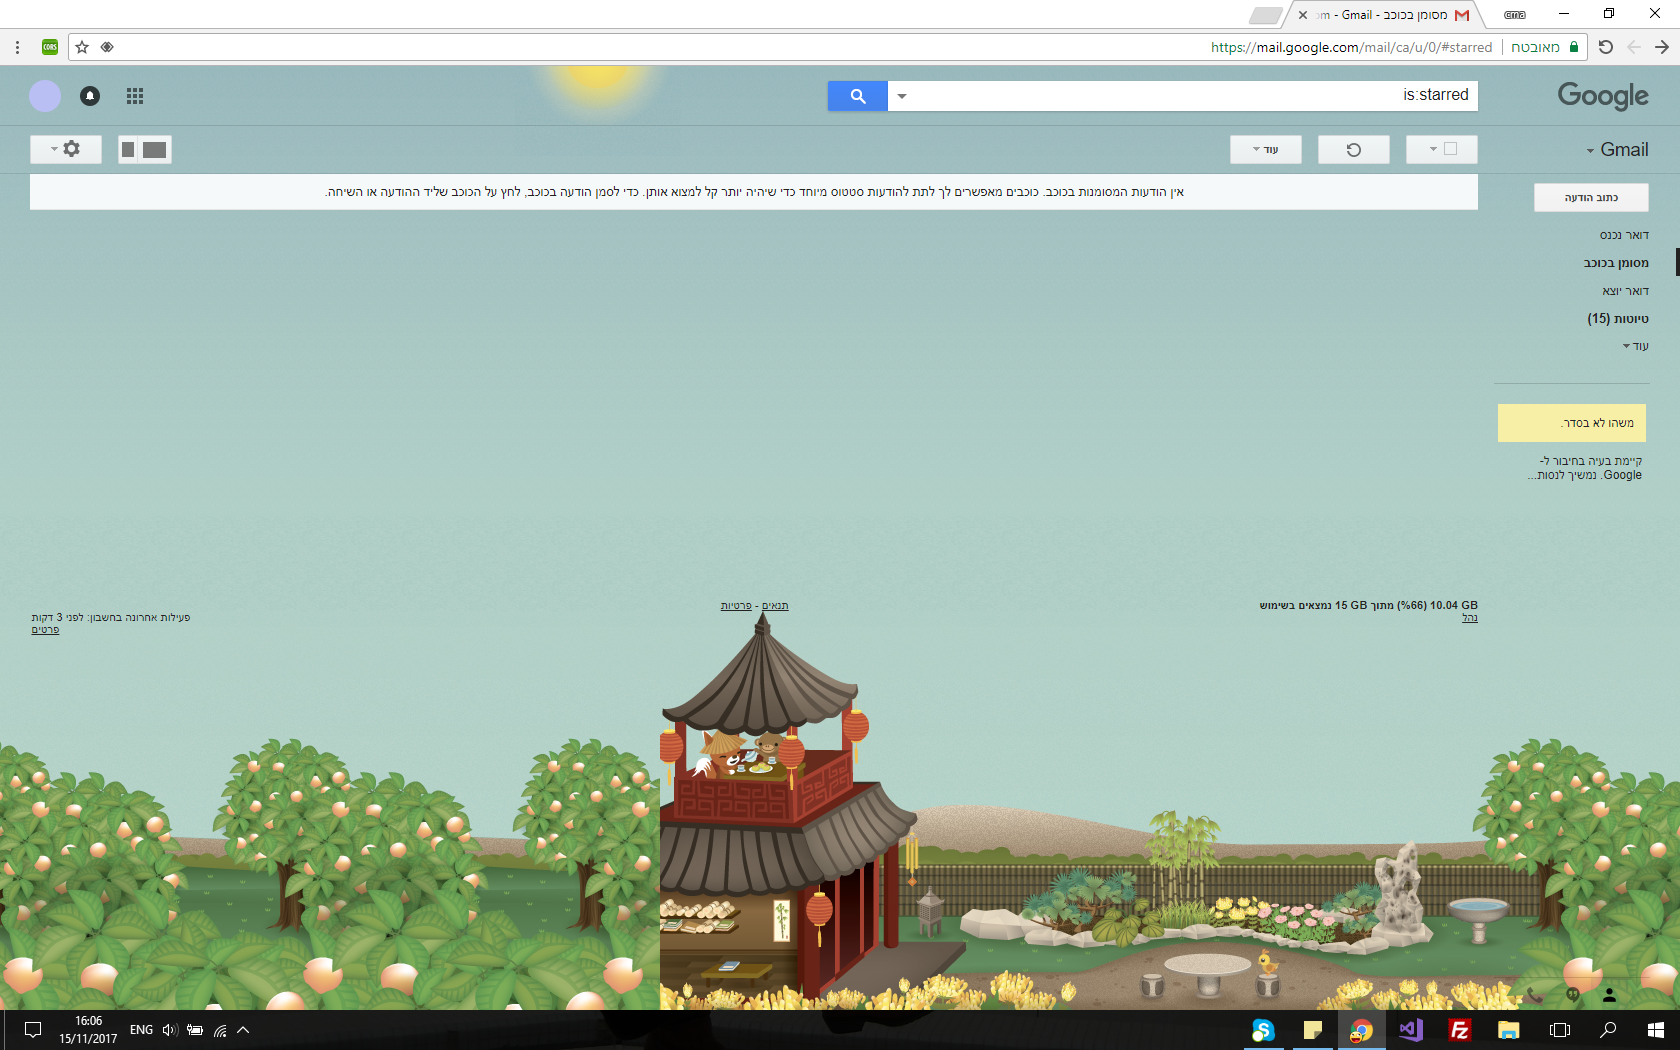Open the Hangouts phone calls icon

tap(1535, 995)
